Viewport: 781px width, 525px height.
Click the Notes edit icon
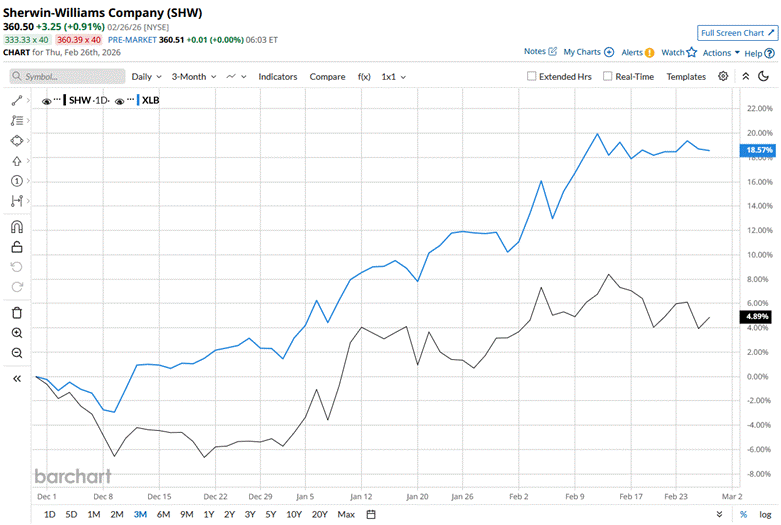(x=552, y=51)
